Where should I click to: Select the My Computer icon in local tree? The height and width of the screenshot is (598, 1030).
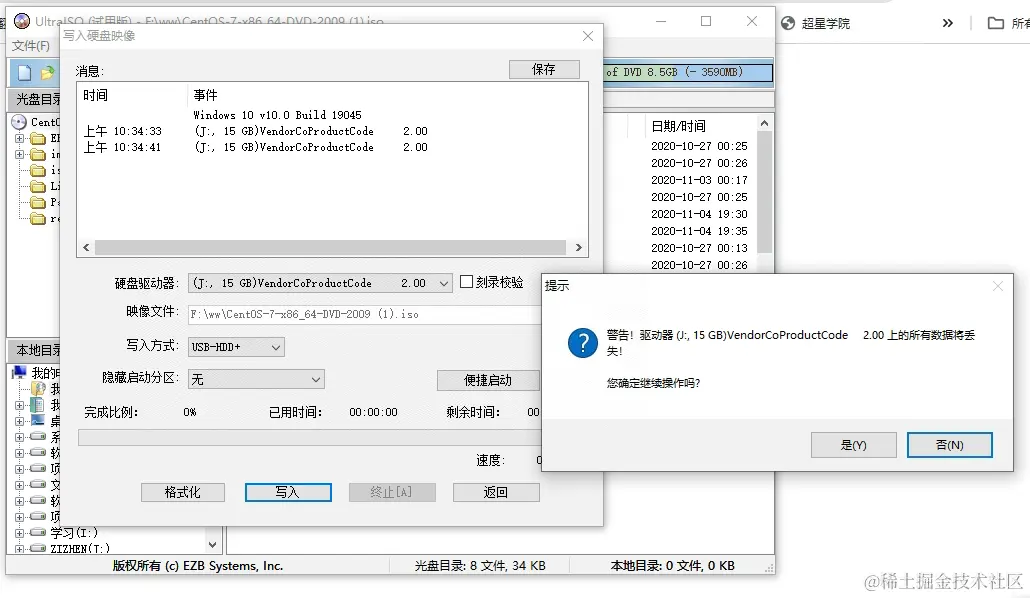(x=20, y=373)
